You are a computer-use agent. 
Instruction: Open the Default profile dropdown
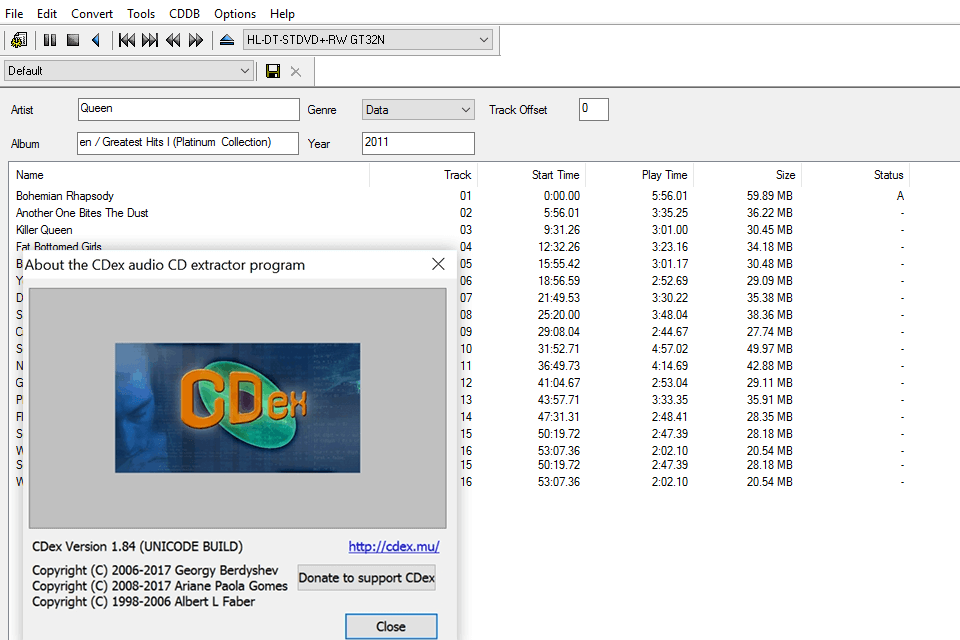pos(245,71)
